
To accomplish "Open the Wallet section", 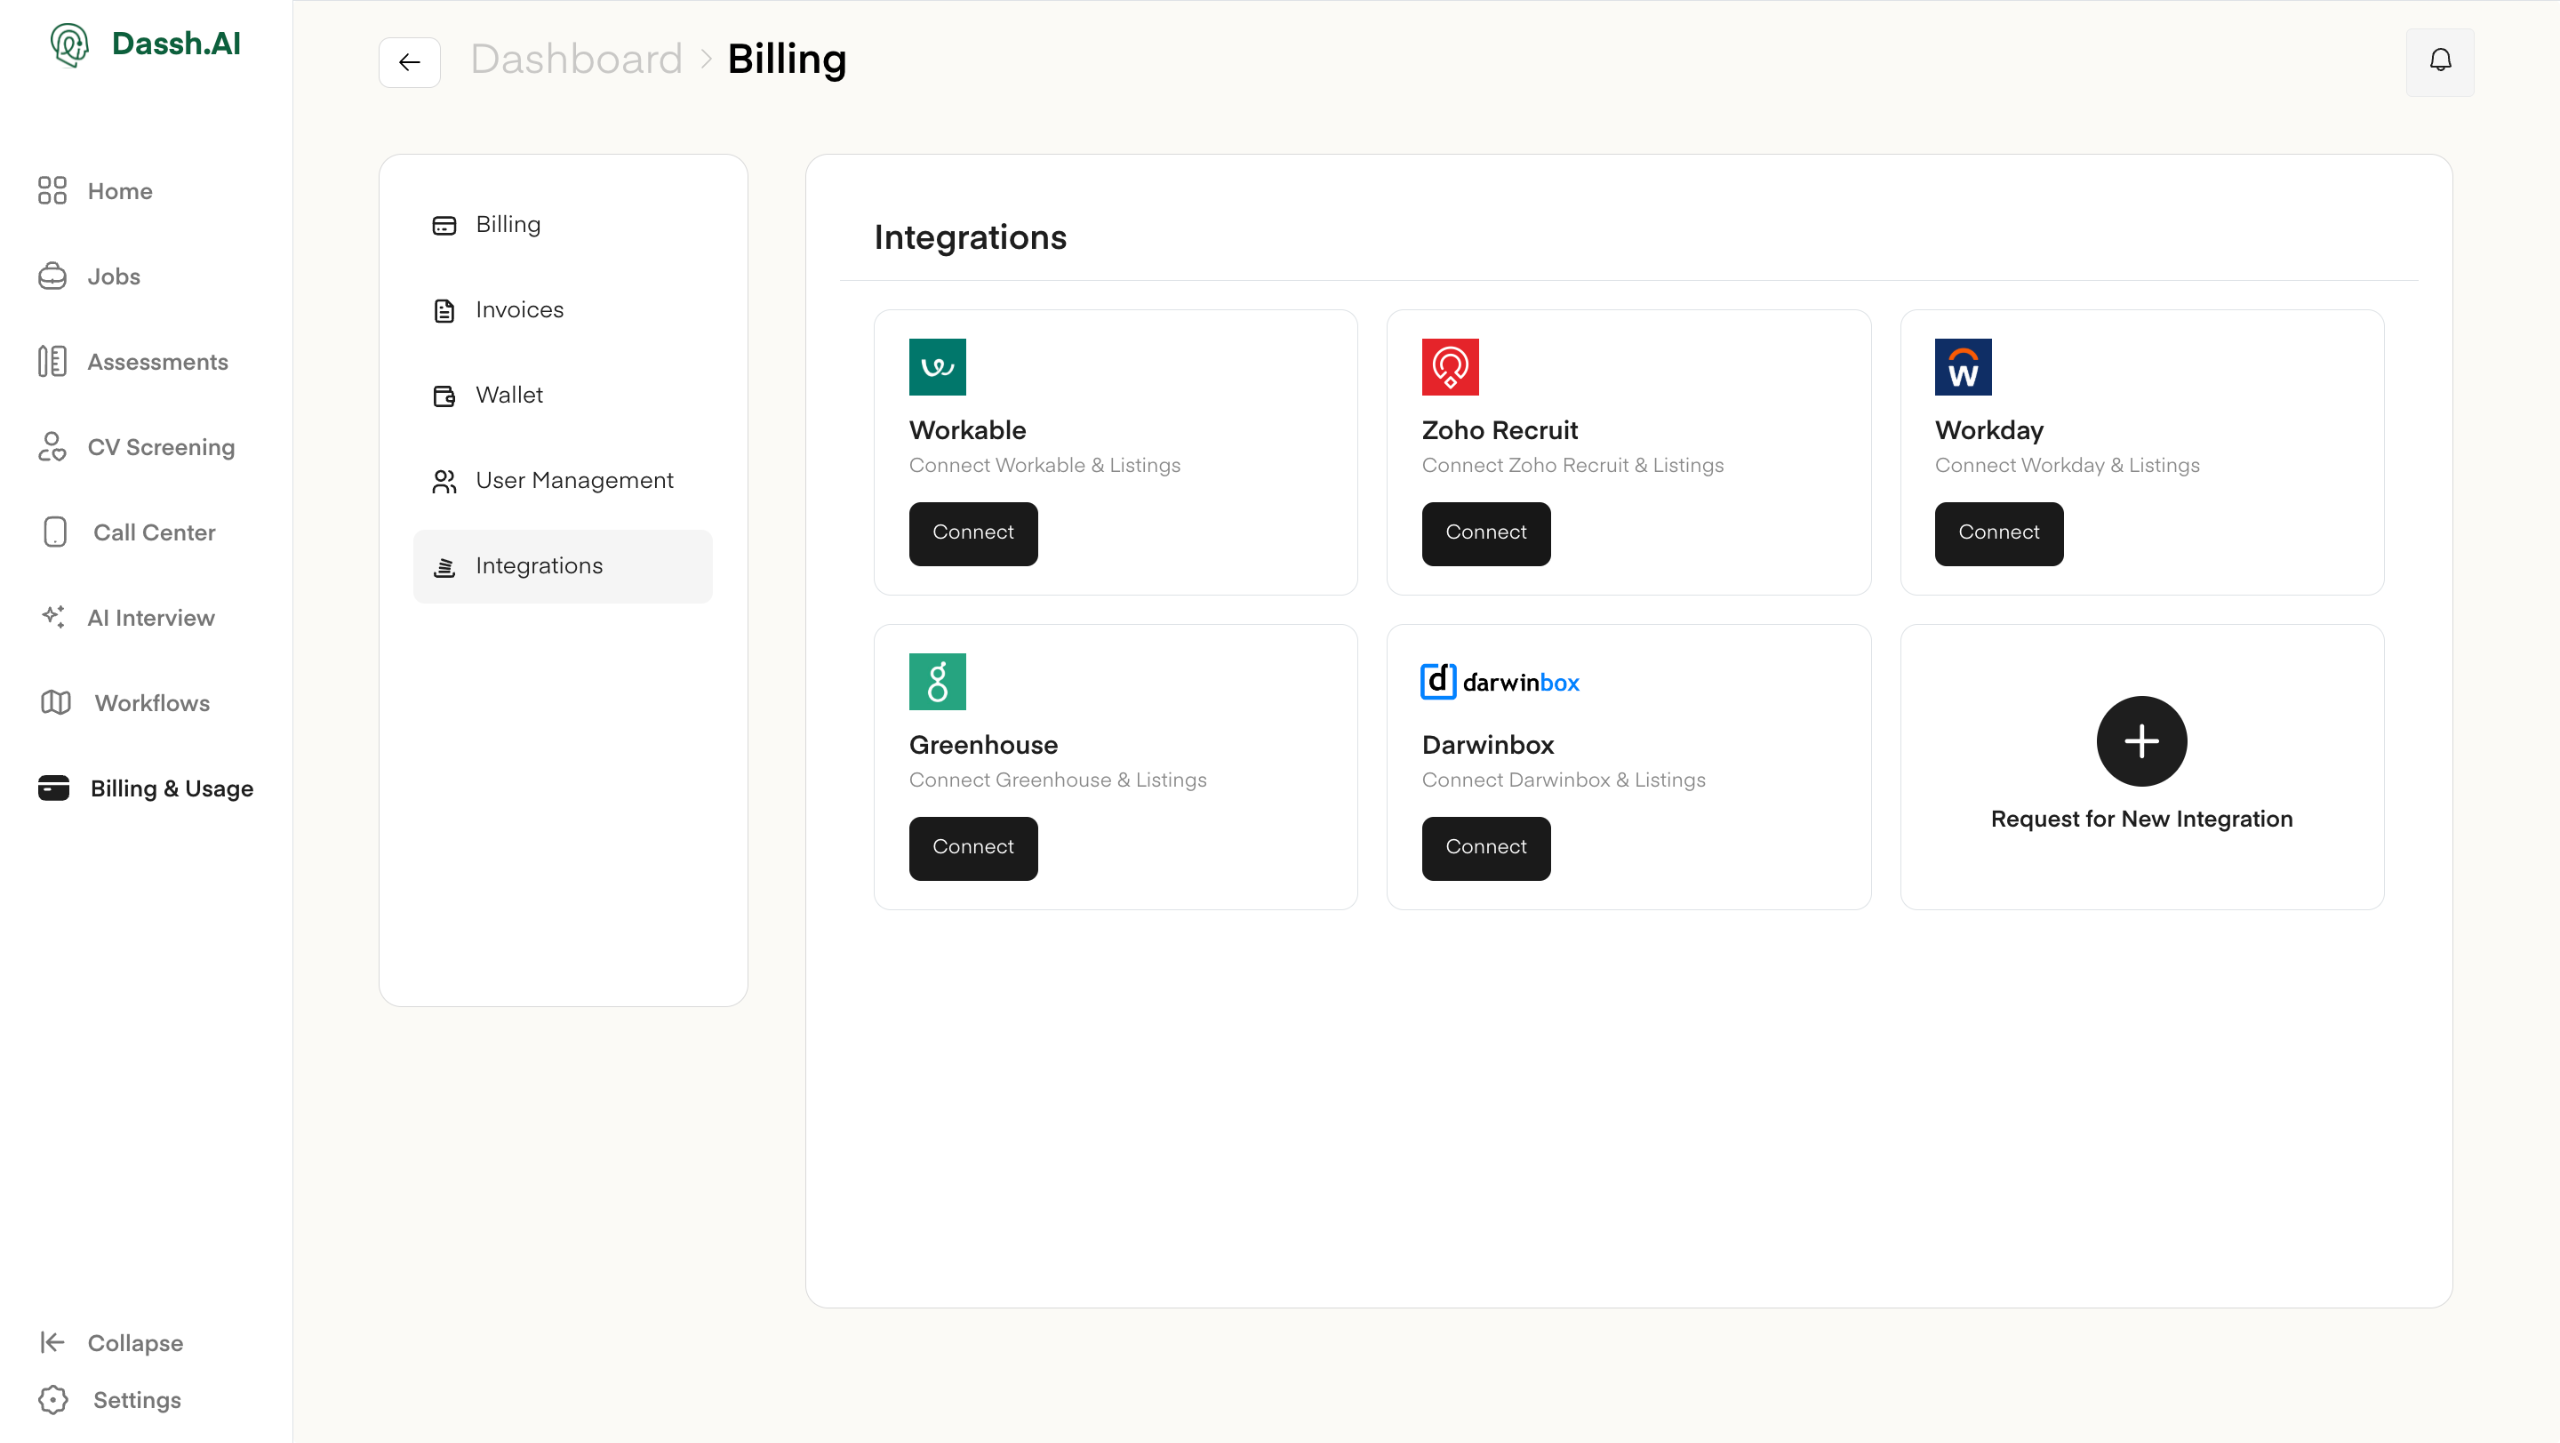I will tap(509, 395).
